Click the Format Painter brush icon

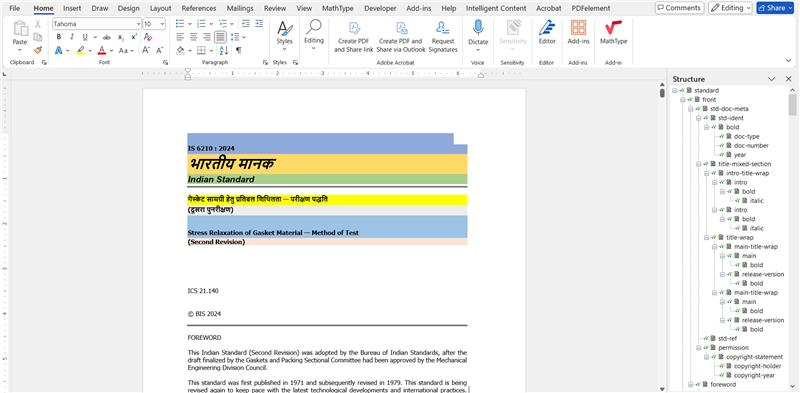pos(38,50)
